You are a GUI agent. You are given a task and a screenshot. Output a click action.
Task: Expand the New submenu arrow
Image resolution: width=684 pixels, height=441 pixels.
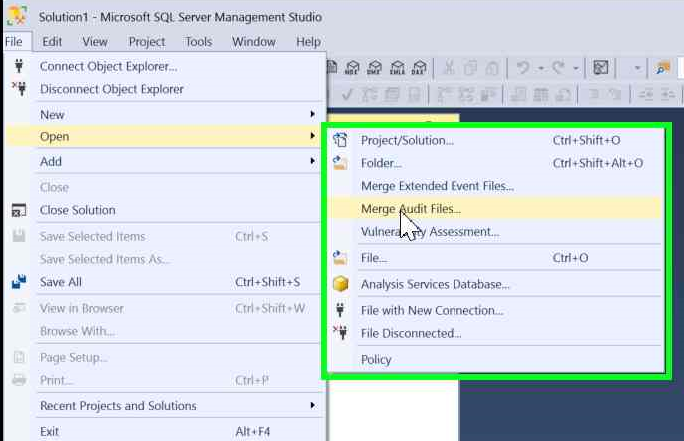pyautogui.click(x=312, y=114)
